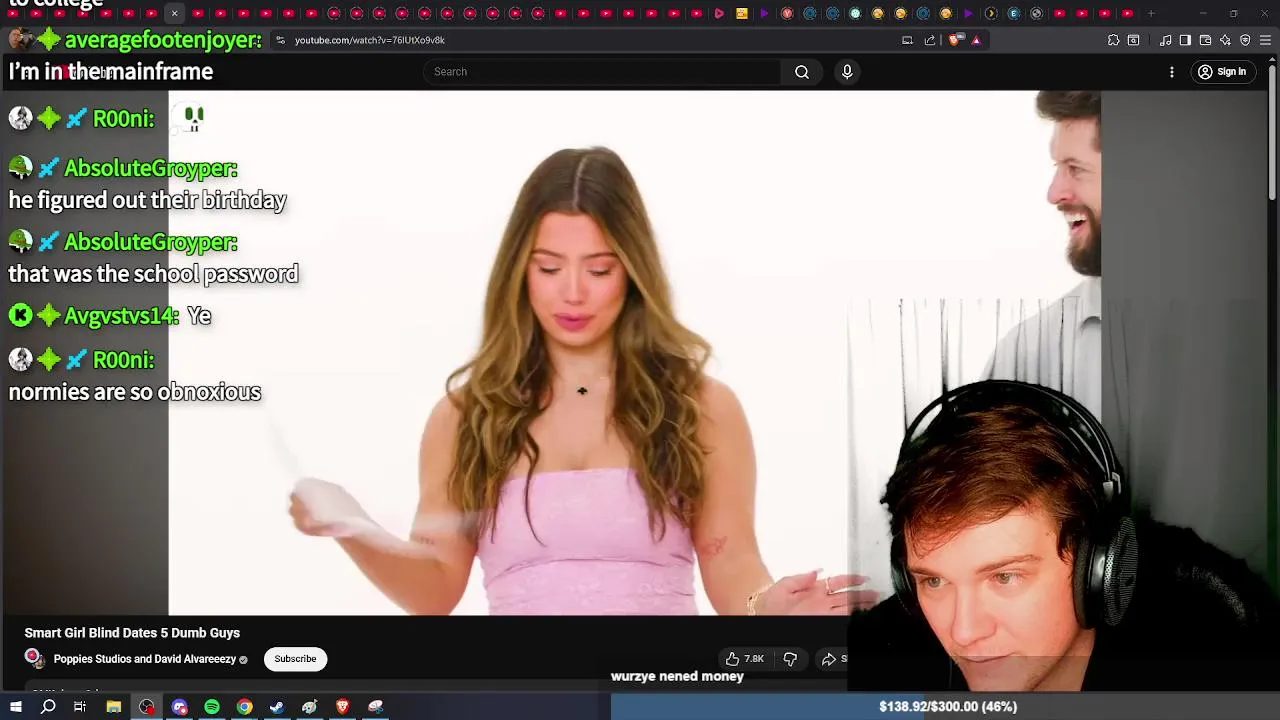Open Leo AI sparkle icon in toolbar
1280x720 pixels.
pyautogui.click(x=1225, y=40)
